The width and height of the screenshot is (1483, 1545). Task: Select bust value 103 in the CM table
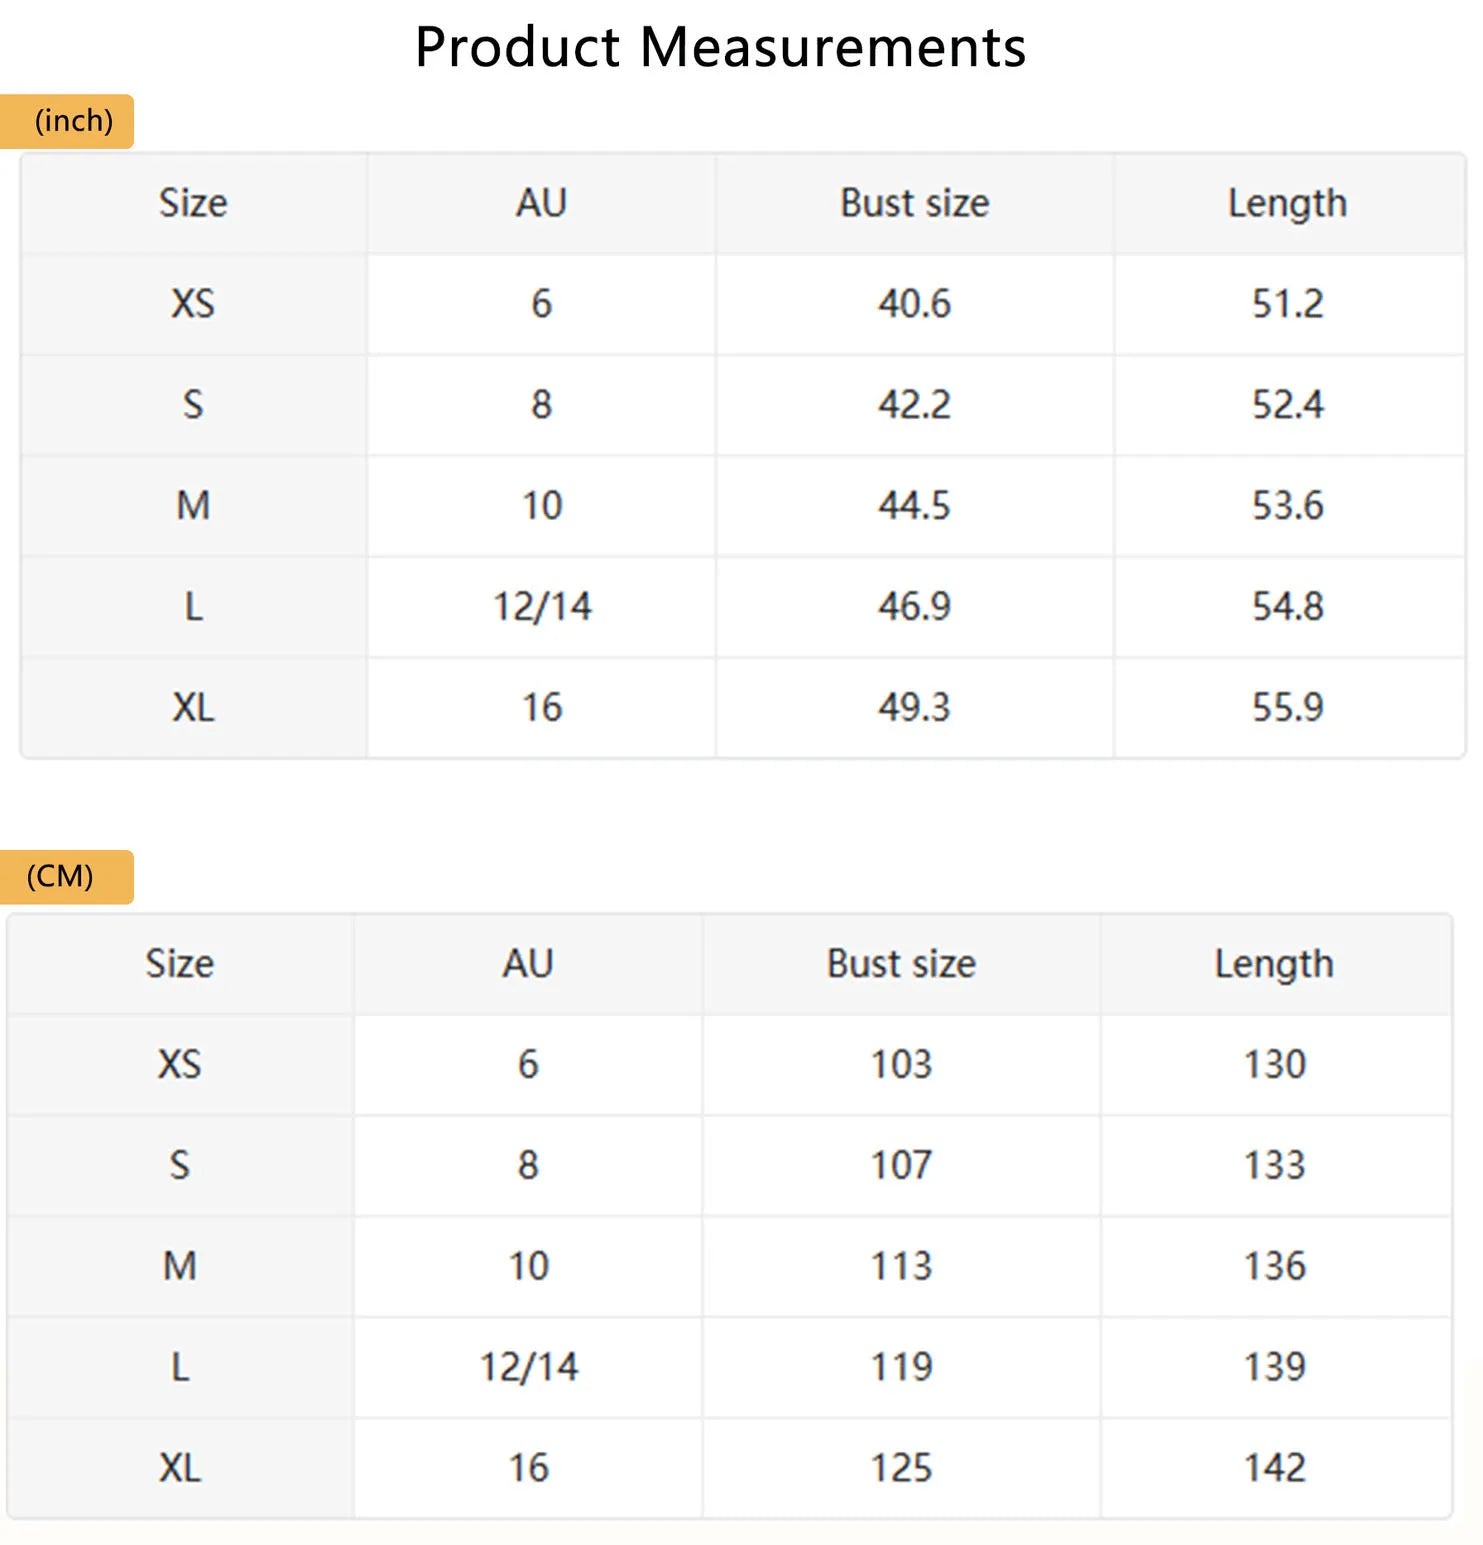click(901, 1064)
